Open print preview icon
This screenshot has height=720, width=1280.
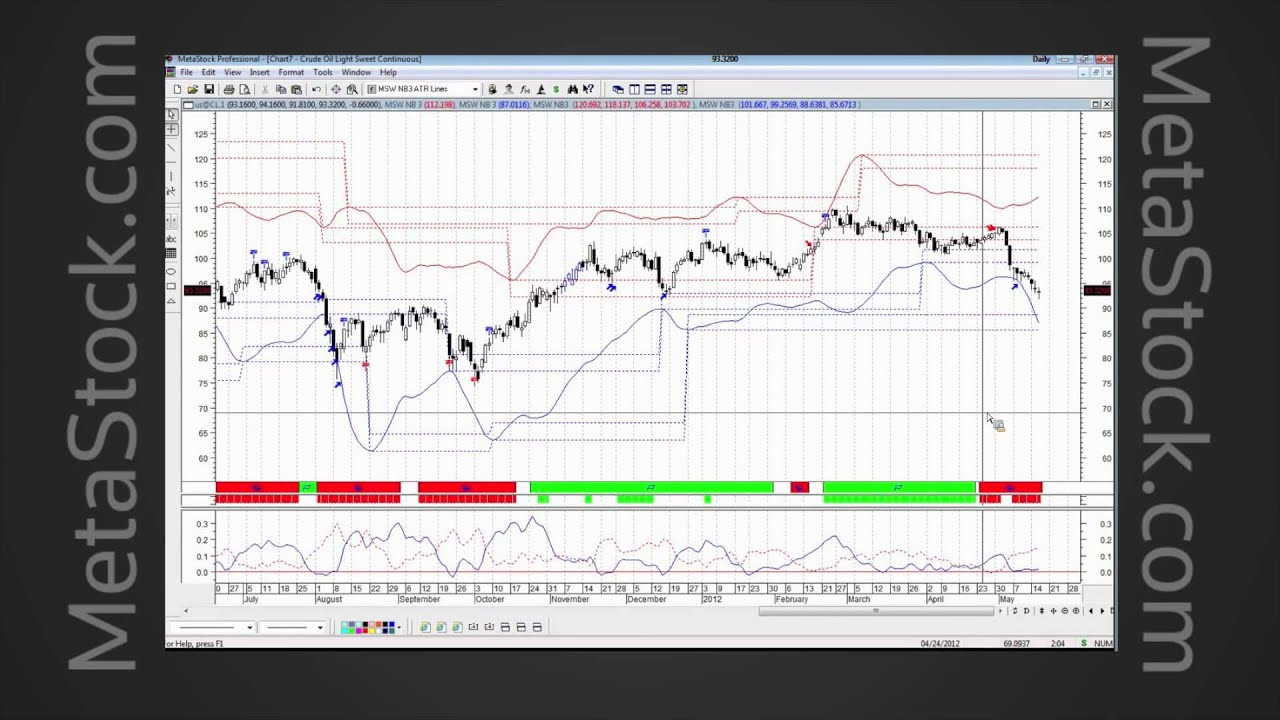point(245,89)
